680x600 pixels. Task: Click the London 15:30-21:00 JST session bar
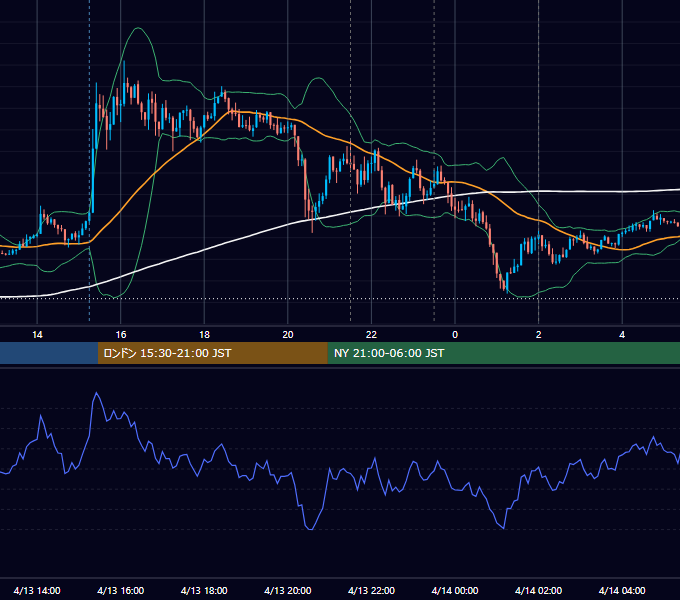pyautogui.click(x=213, y=353)
